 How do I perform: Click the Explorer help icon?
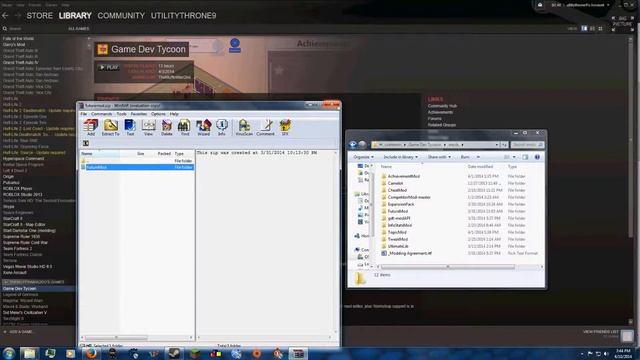click(537, 157)
